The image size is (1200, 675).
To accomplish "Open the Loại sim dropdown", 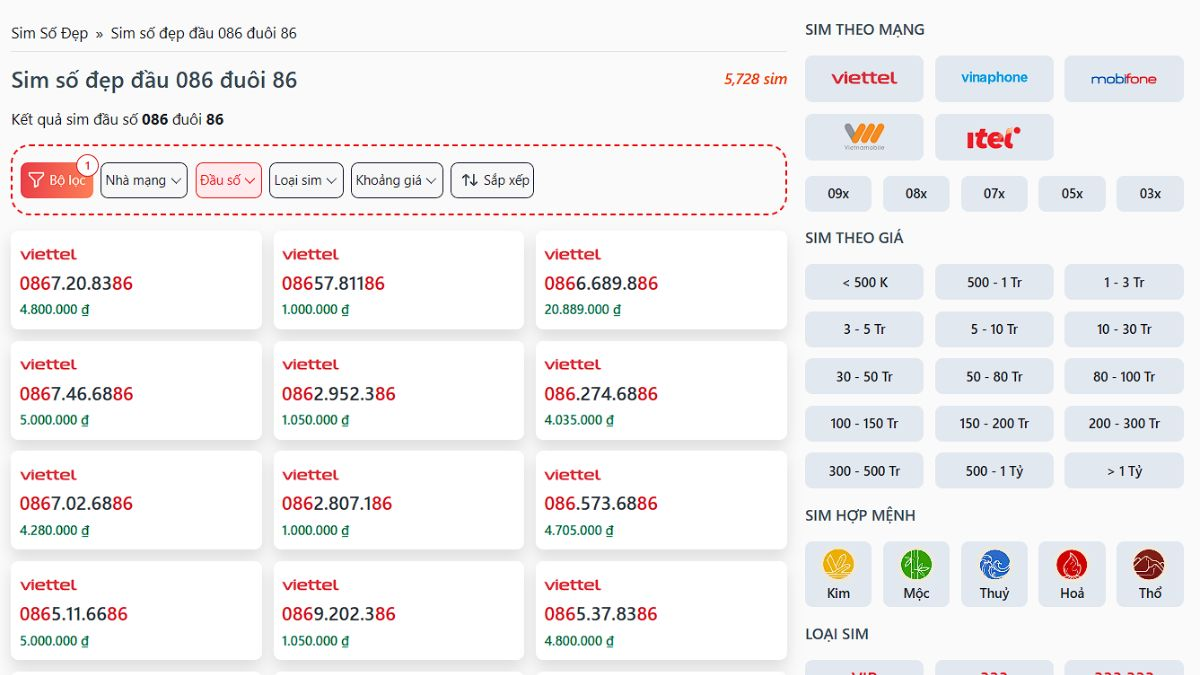I will [x=306, y=180].
